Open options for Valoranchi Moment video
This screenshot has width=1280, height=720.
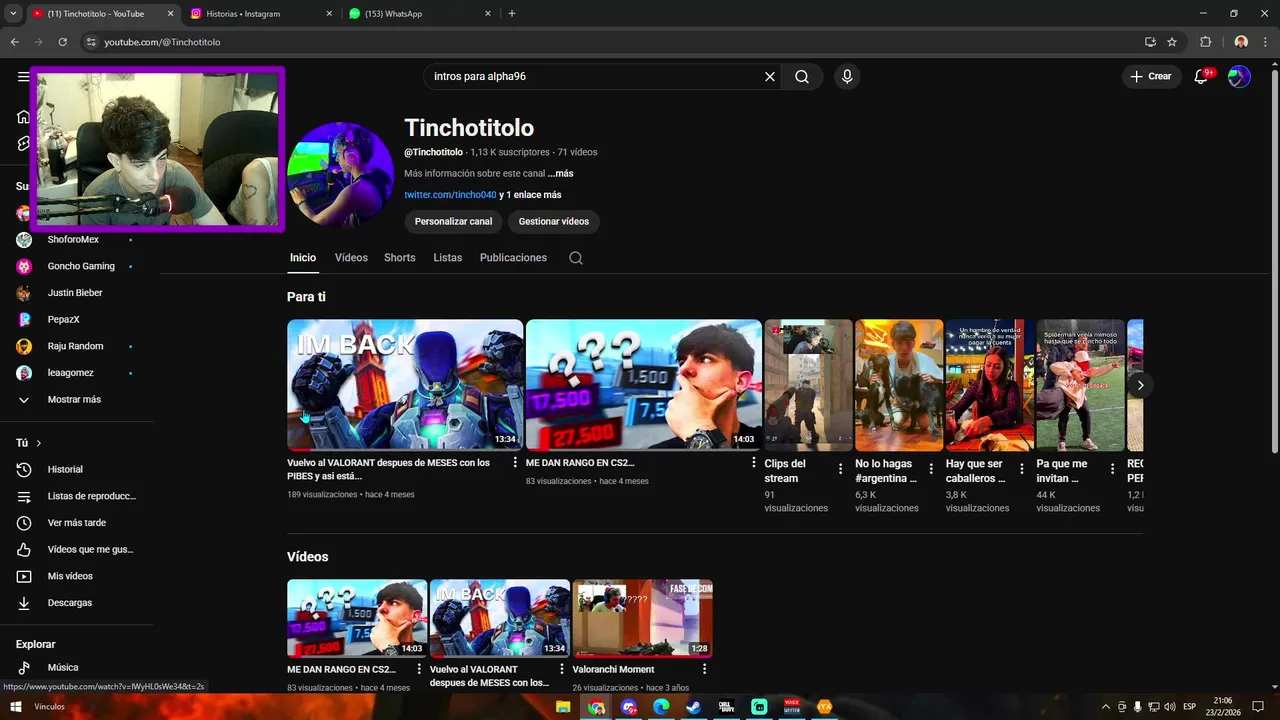[x=704, y=669]
